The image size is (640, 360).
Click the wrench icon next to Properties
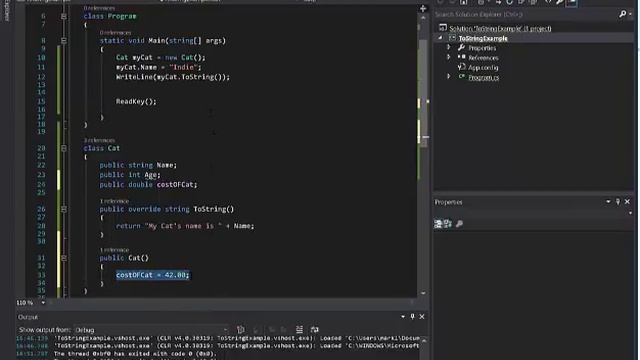pyautogui.click(x=461, y=48)
